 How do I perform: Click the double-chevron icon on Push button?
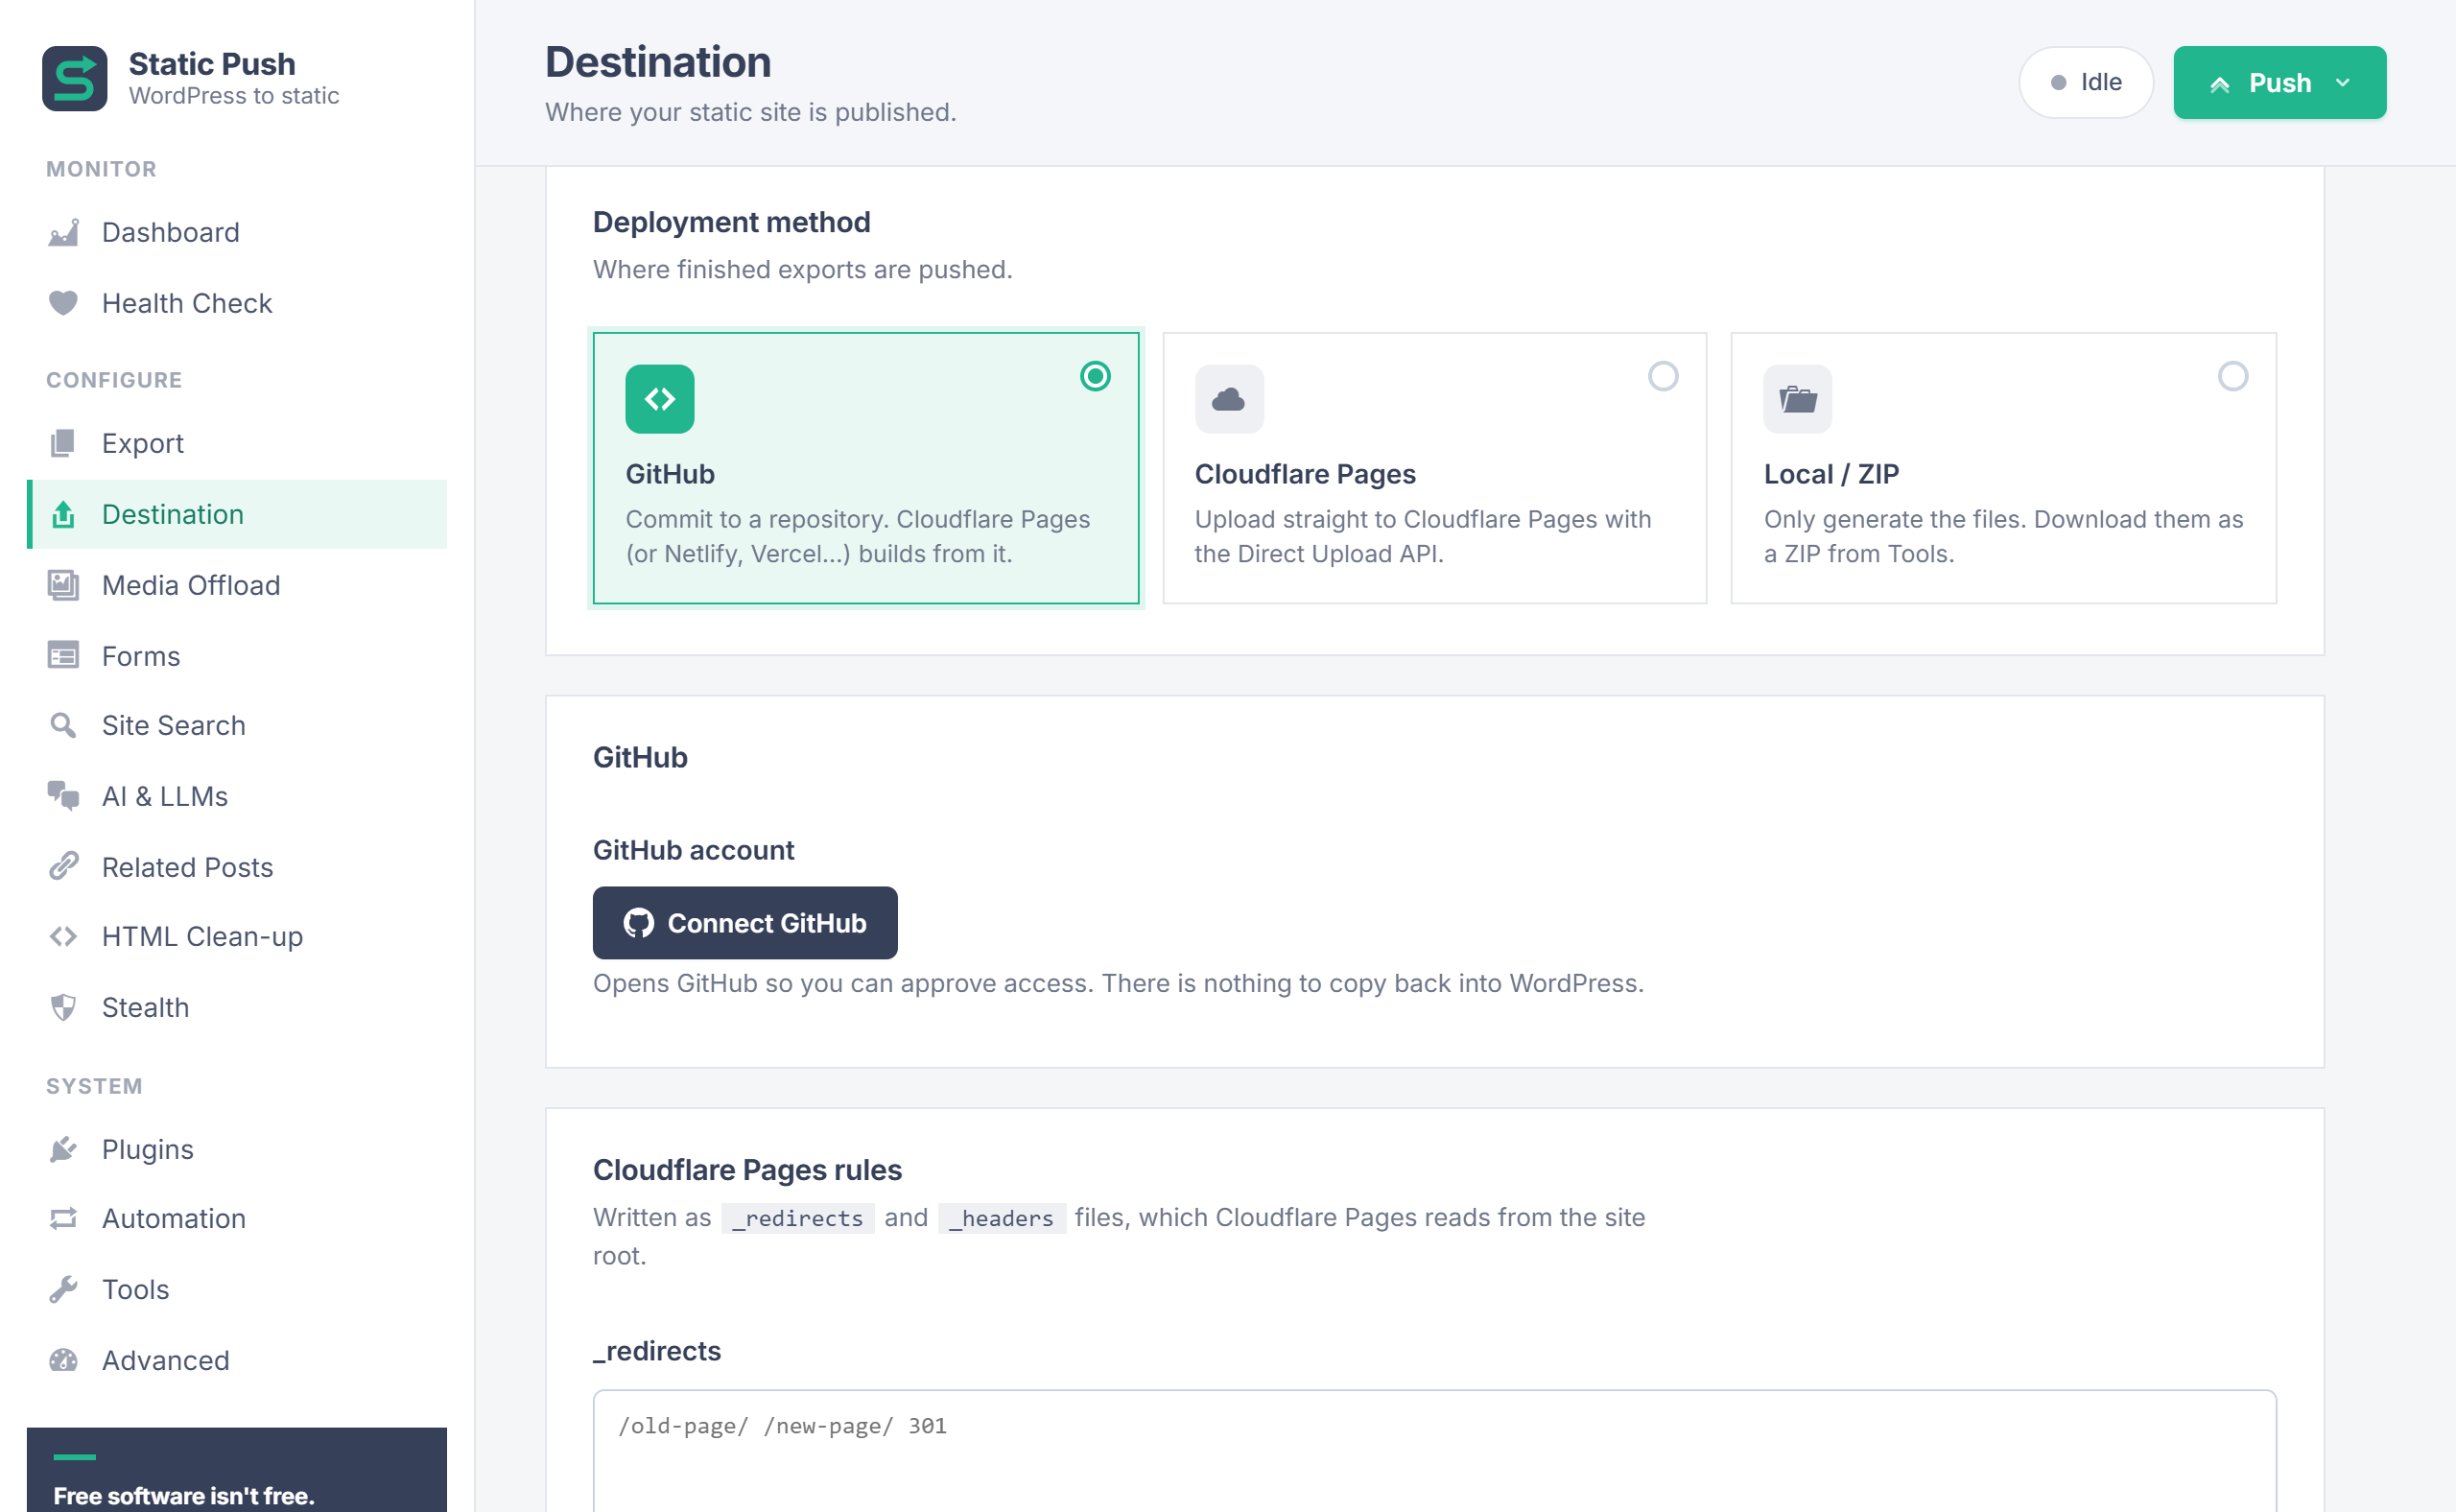pos(2220,84)
